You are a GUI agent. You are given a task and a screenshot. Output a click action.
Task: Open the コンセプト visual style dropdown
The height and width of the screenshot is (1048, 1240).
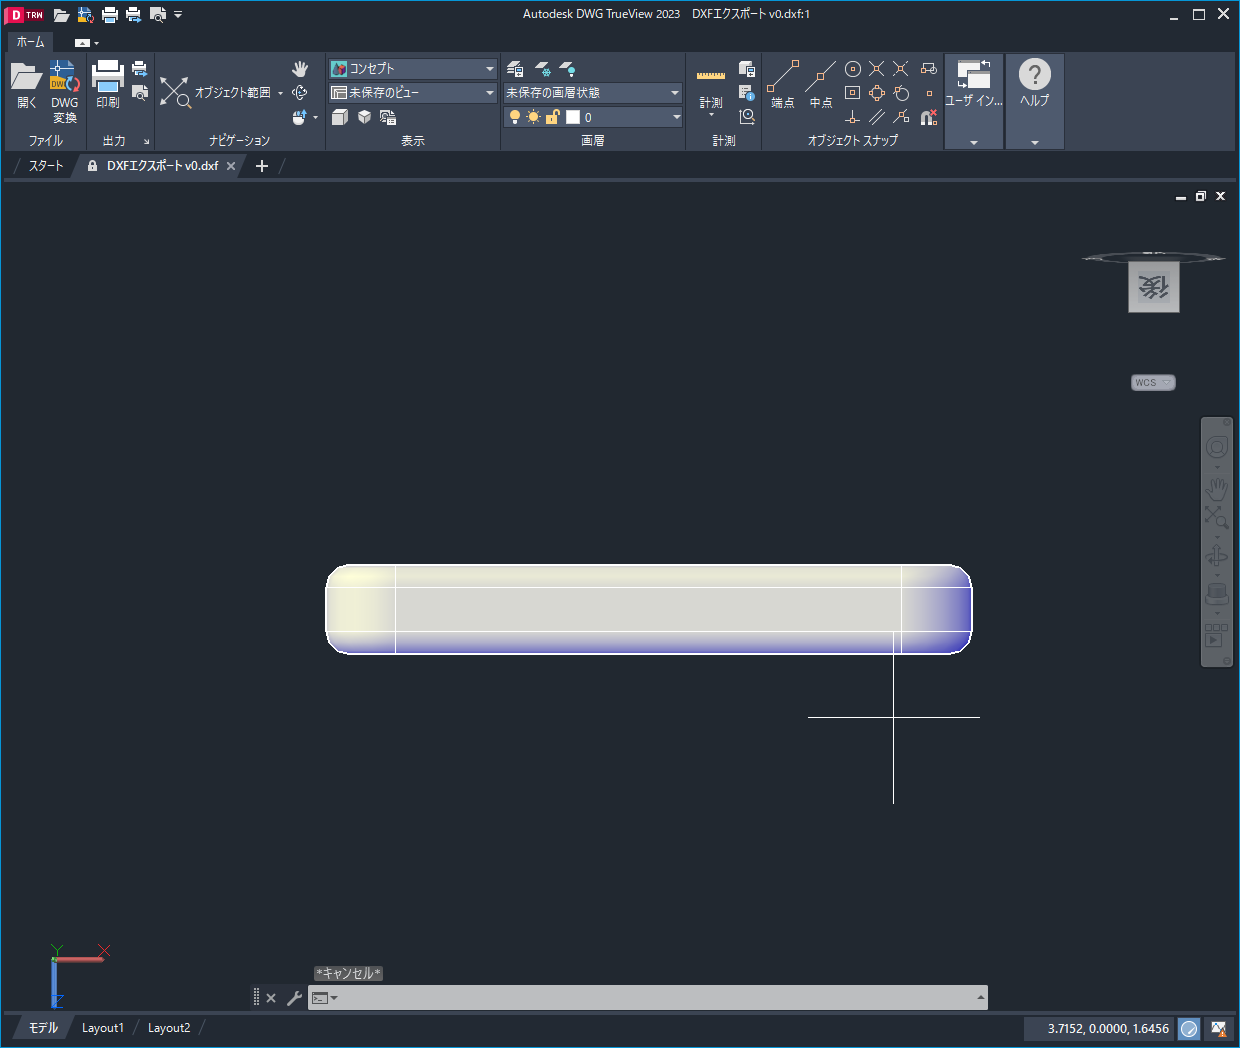(489, 68)
